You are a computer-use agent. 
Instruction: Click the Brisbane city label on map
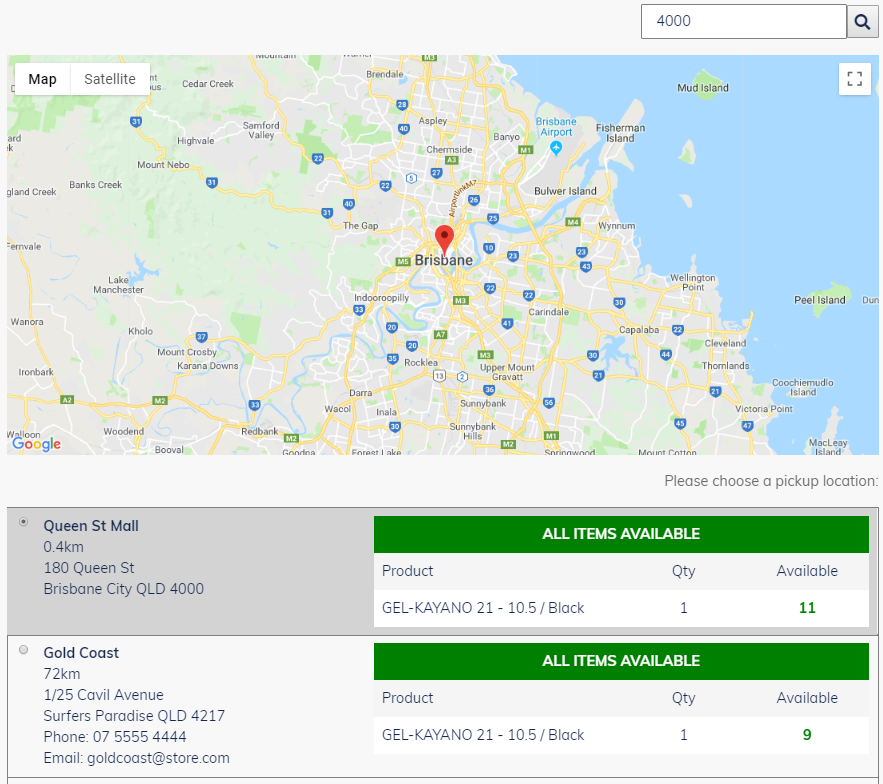444,260
